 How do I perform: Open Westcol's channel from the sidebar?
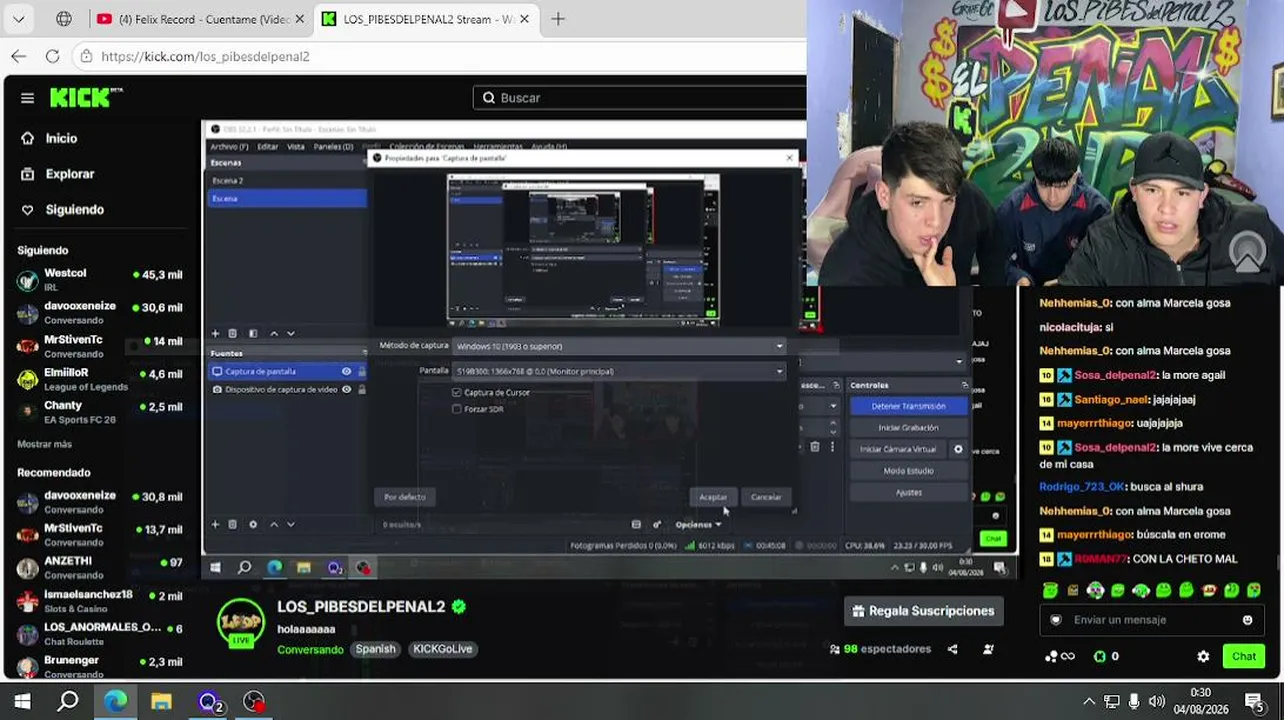tap(100, 279)
